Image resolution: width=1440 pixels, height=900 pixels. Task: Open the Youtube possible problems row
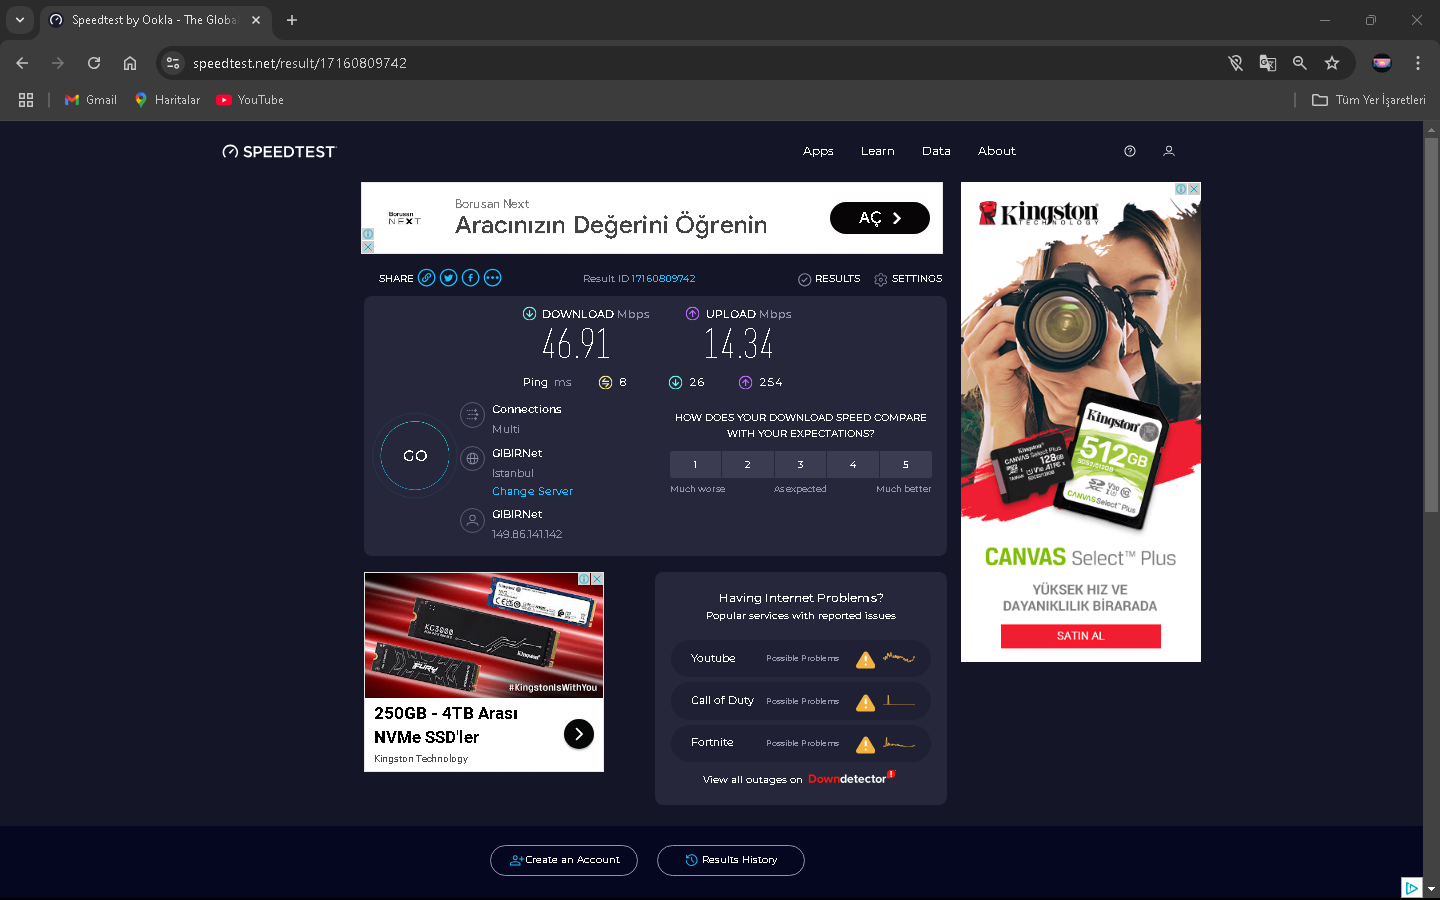tap(801, 658)
